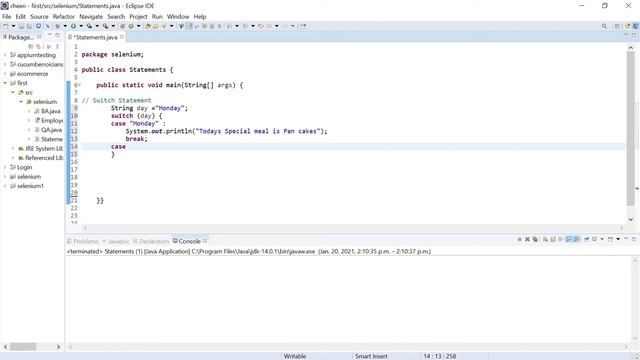Clear the Console output
The image size is (640, 360).
545,239
